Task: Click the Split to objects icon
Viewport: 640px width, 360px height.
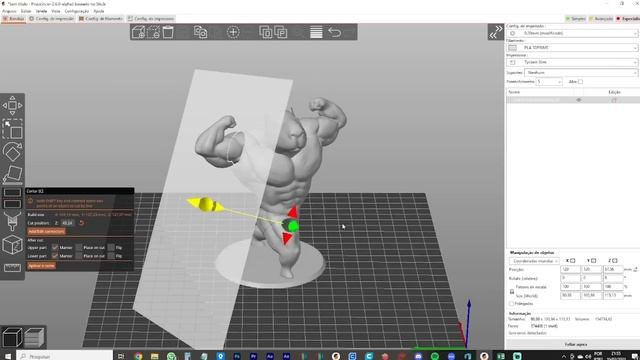Action: 265,32
